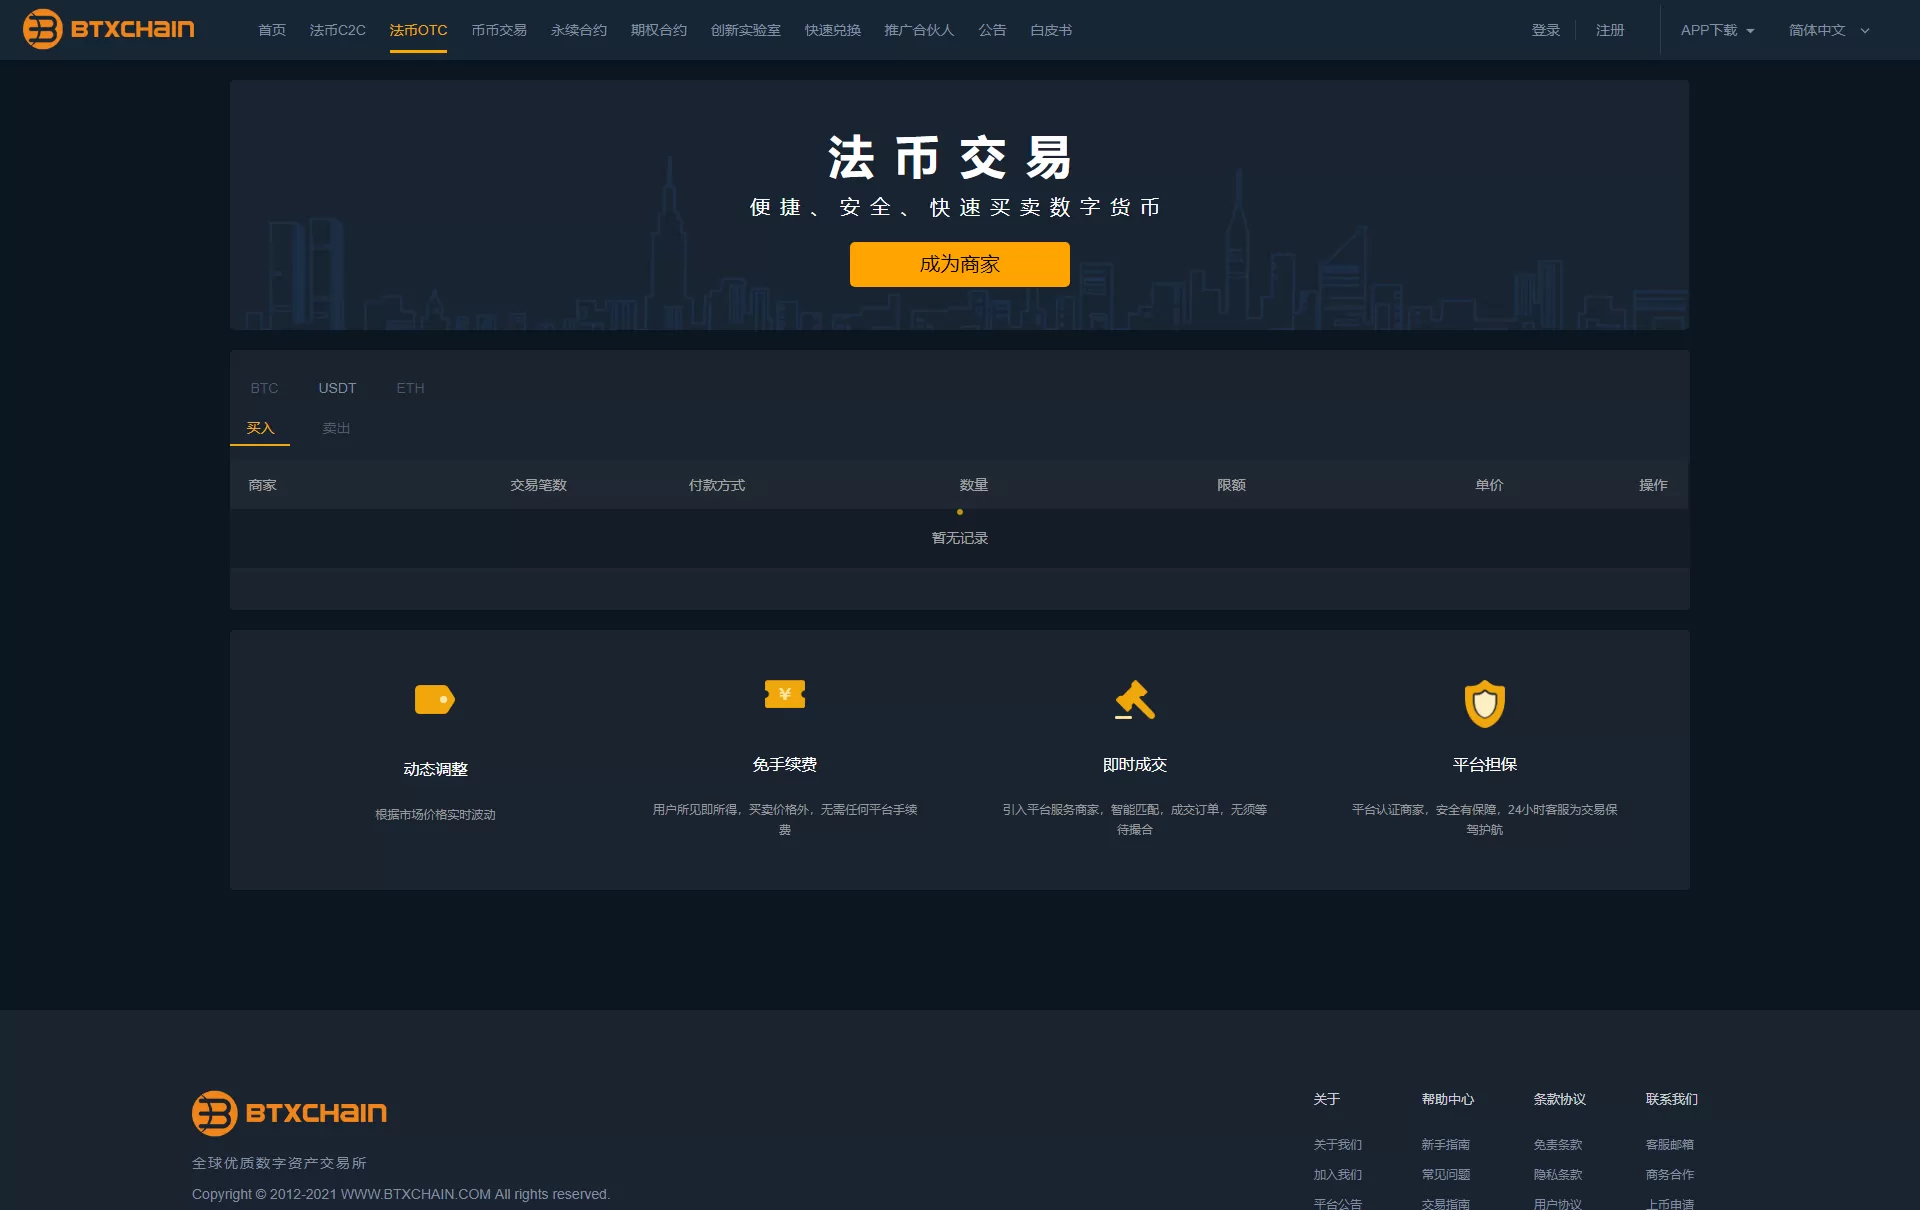1920x1210 pixels.
Task: Click the BTXChain logo in header
Action: 108,29
